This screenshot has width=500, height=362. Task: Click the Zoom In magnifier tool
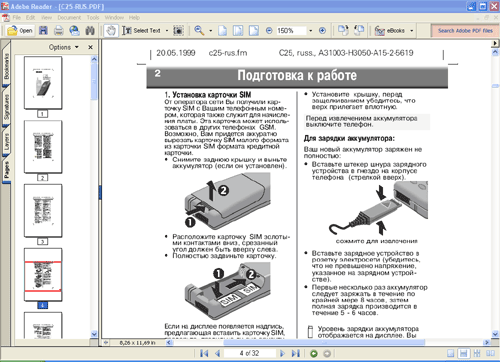tap(199, 31)
